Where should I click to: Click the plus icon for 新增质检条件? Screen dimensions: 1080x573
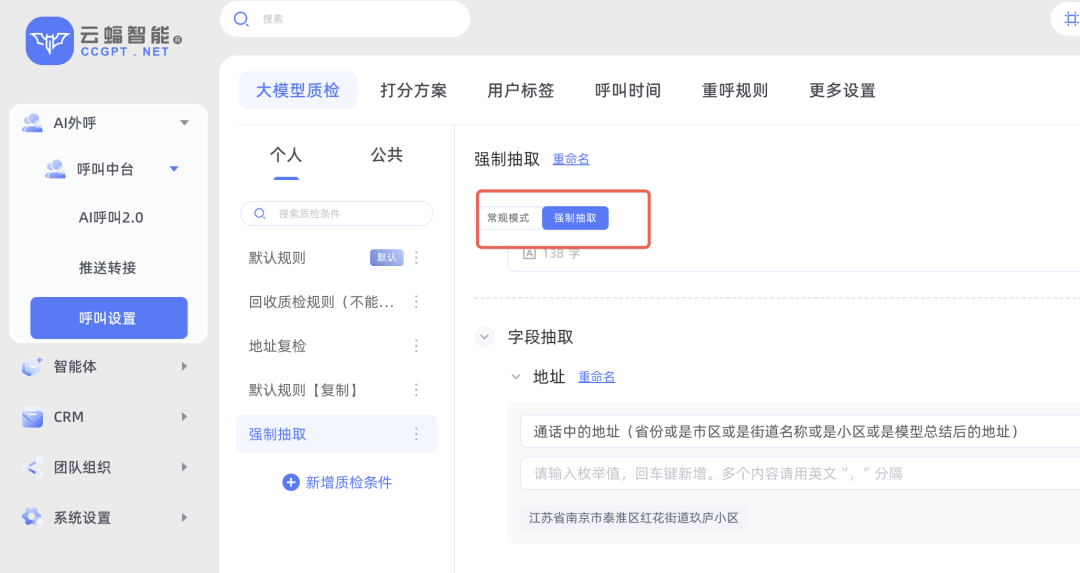click(291, 482)
